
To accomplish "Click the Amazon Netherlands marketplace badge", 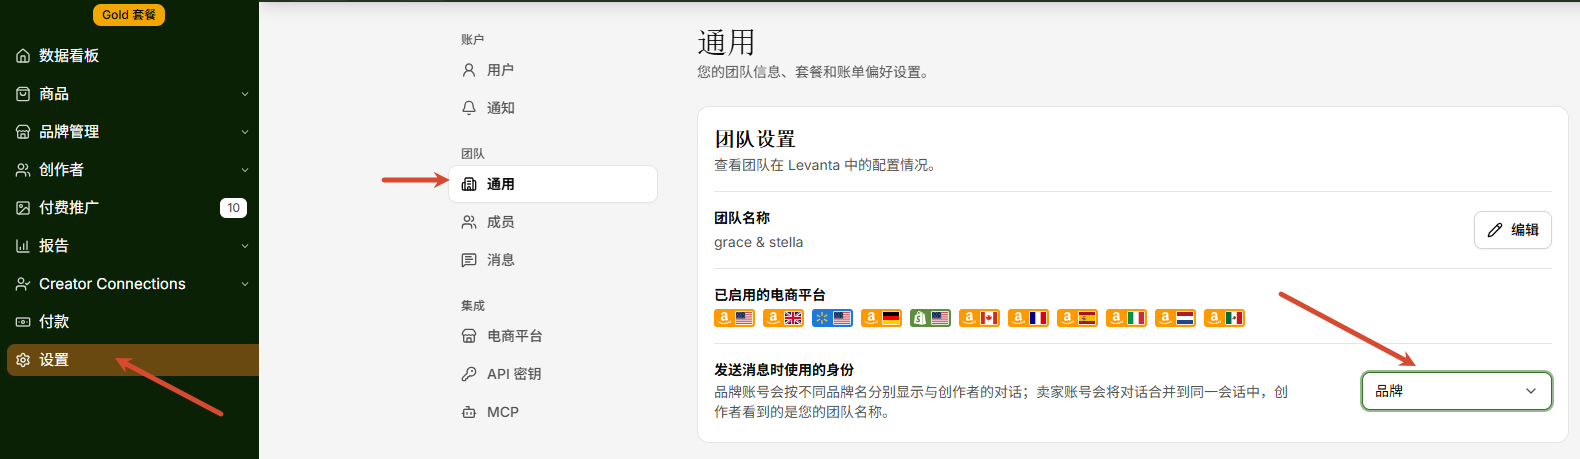I will pos(1175,318).
